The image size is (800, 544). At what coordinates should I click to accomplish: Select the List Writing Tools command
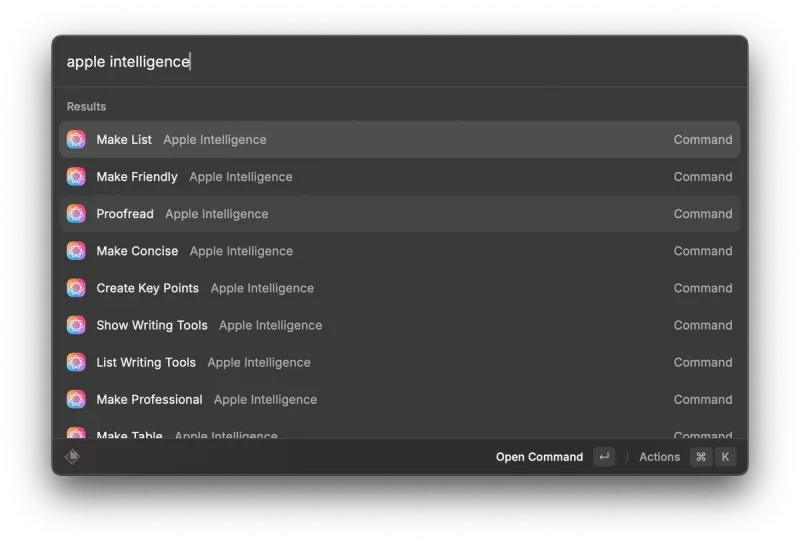tap(400, 362)
